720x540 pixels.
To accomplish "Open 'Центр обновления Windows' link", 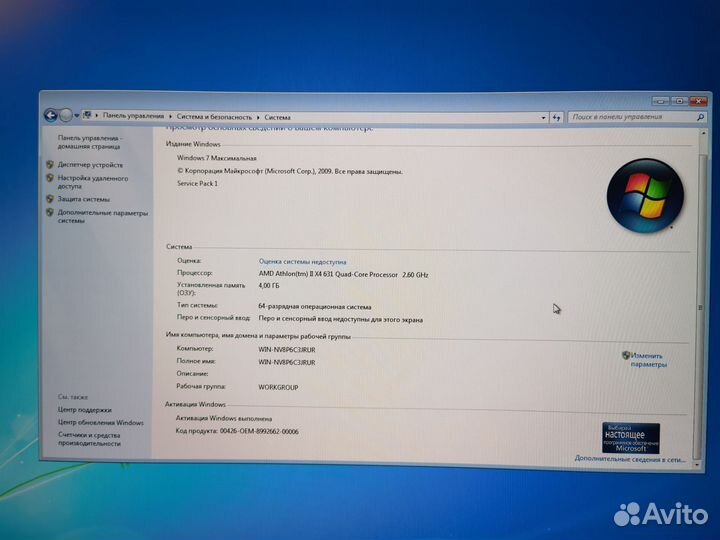I will pyautogui.click(x=101, y=422).
